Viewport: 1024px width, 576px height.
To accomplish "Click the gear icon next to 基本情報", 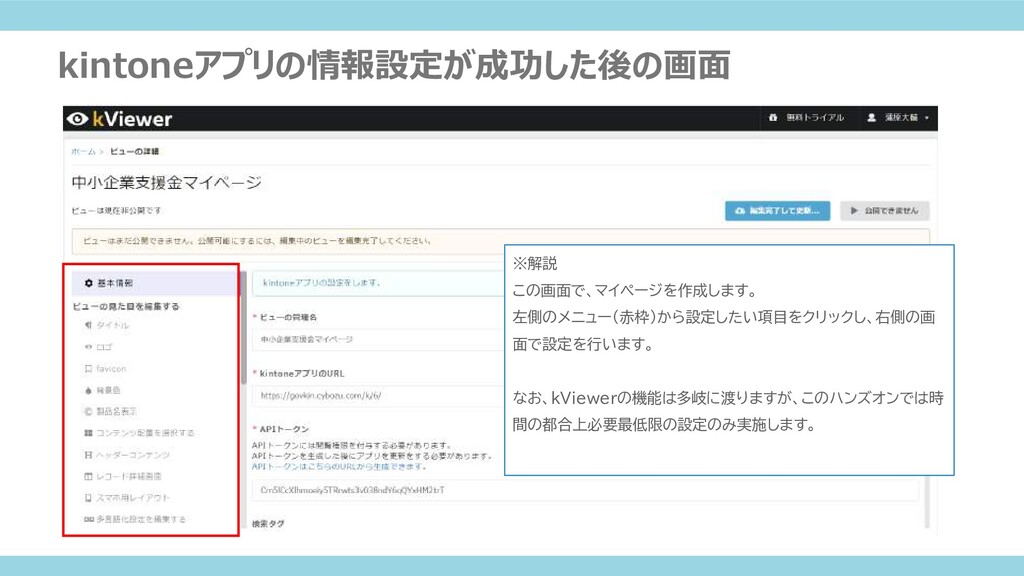I will coord(89,283).
